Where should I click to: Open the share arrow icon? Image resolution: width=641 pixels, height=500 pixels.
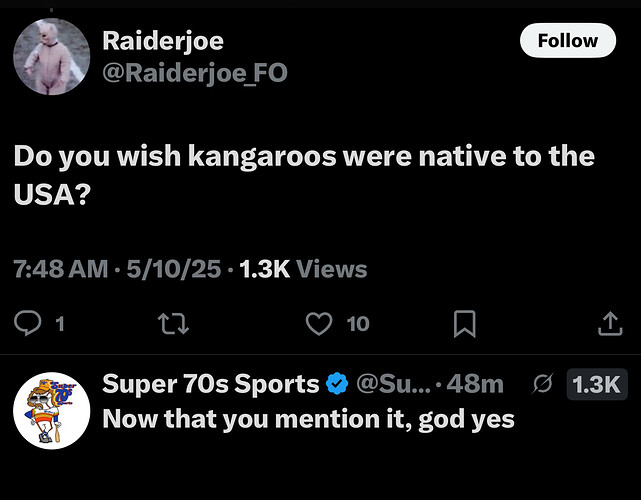coord(610,324)
